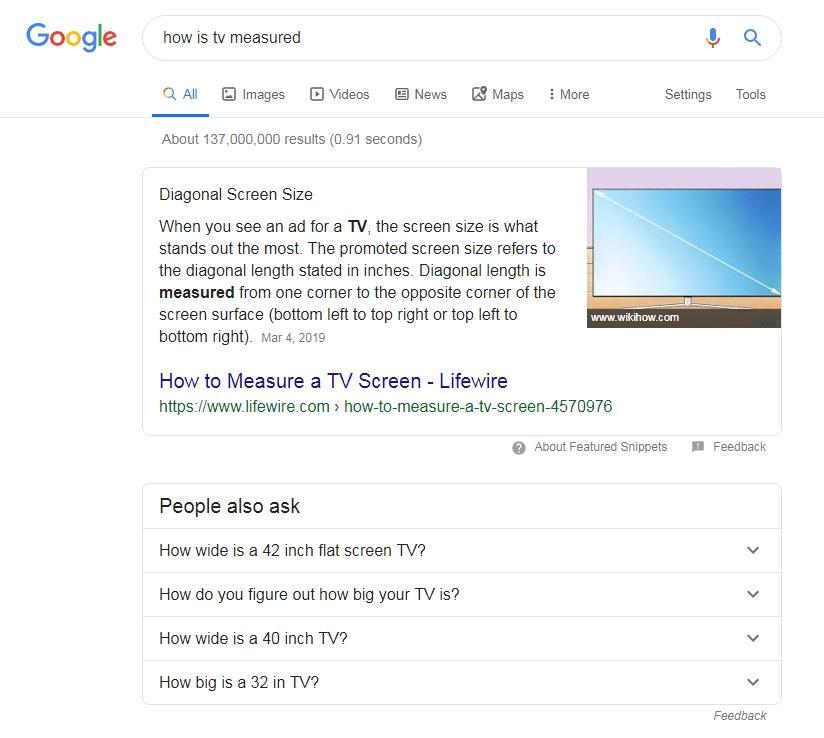Open the Videos tab
824x738 pixels.
click(340, 95)
